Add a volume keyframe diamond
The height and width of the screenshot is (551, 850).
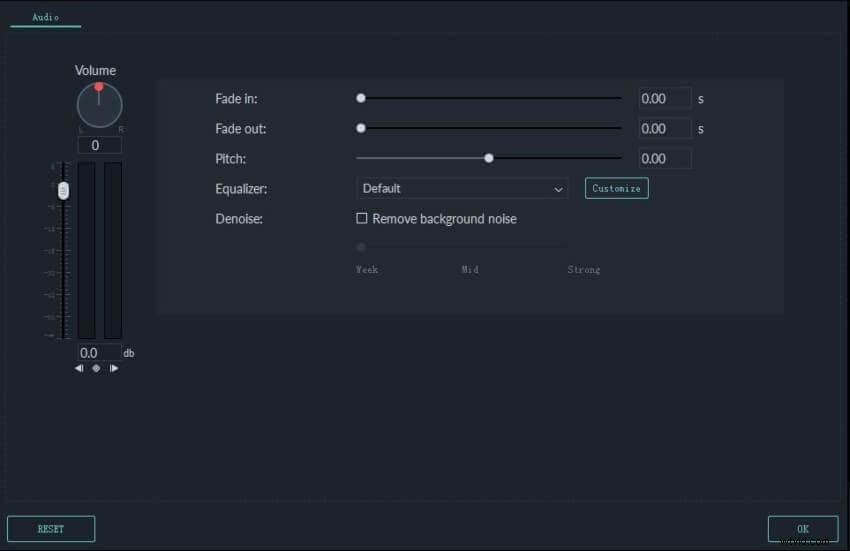click(96, 368)
